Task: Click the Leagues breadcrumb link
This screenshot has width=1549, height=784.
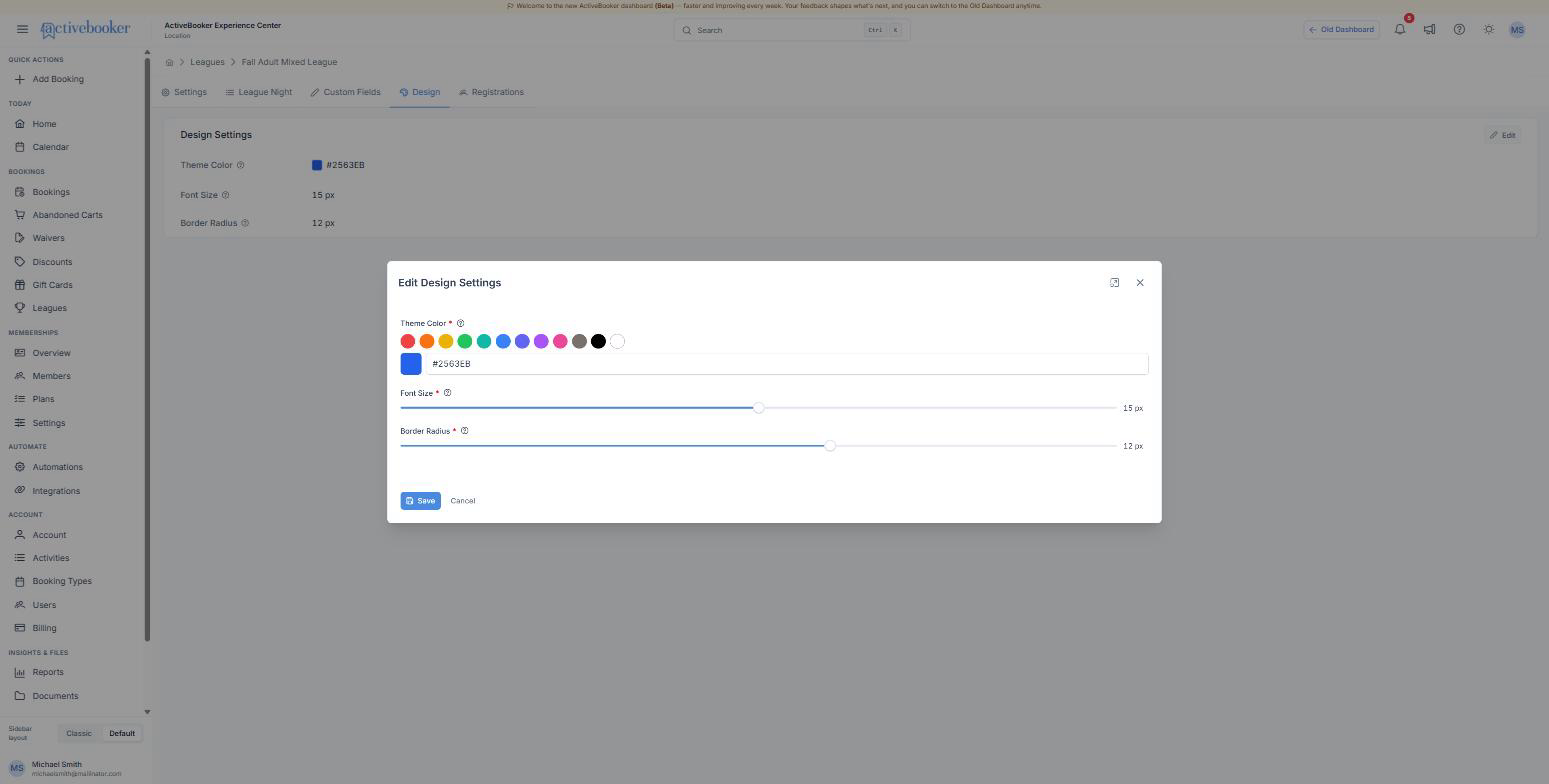Action: (x=207, y=62)
